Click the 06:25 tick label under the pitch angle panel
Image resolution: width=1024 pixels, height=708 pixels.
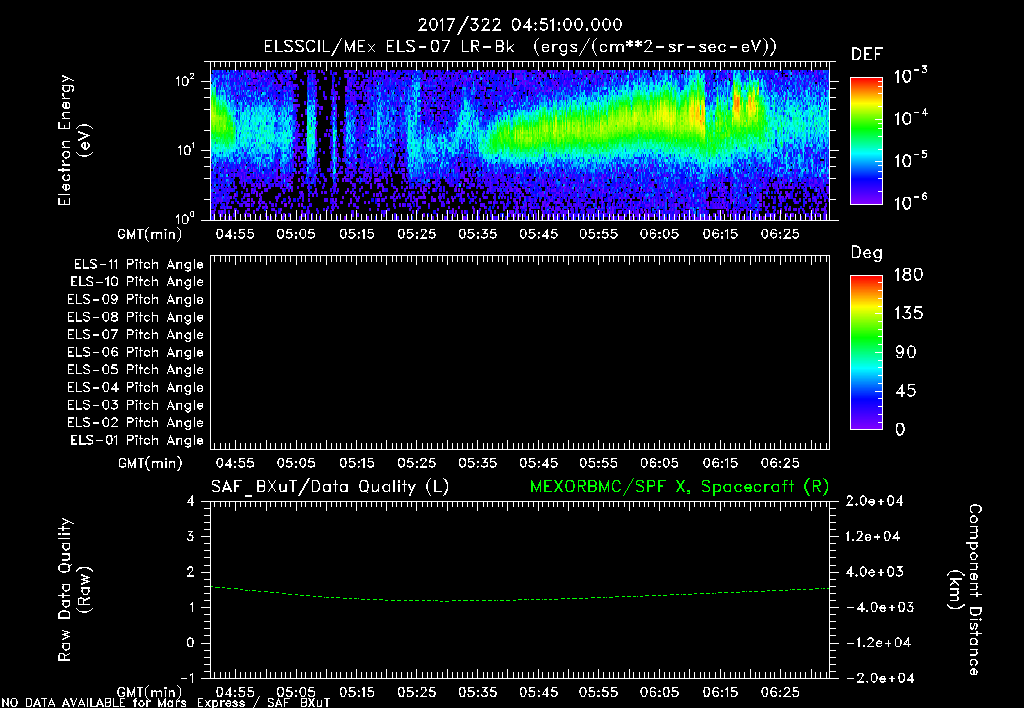point(780,463)
